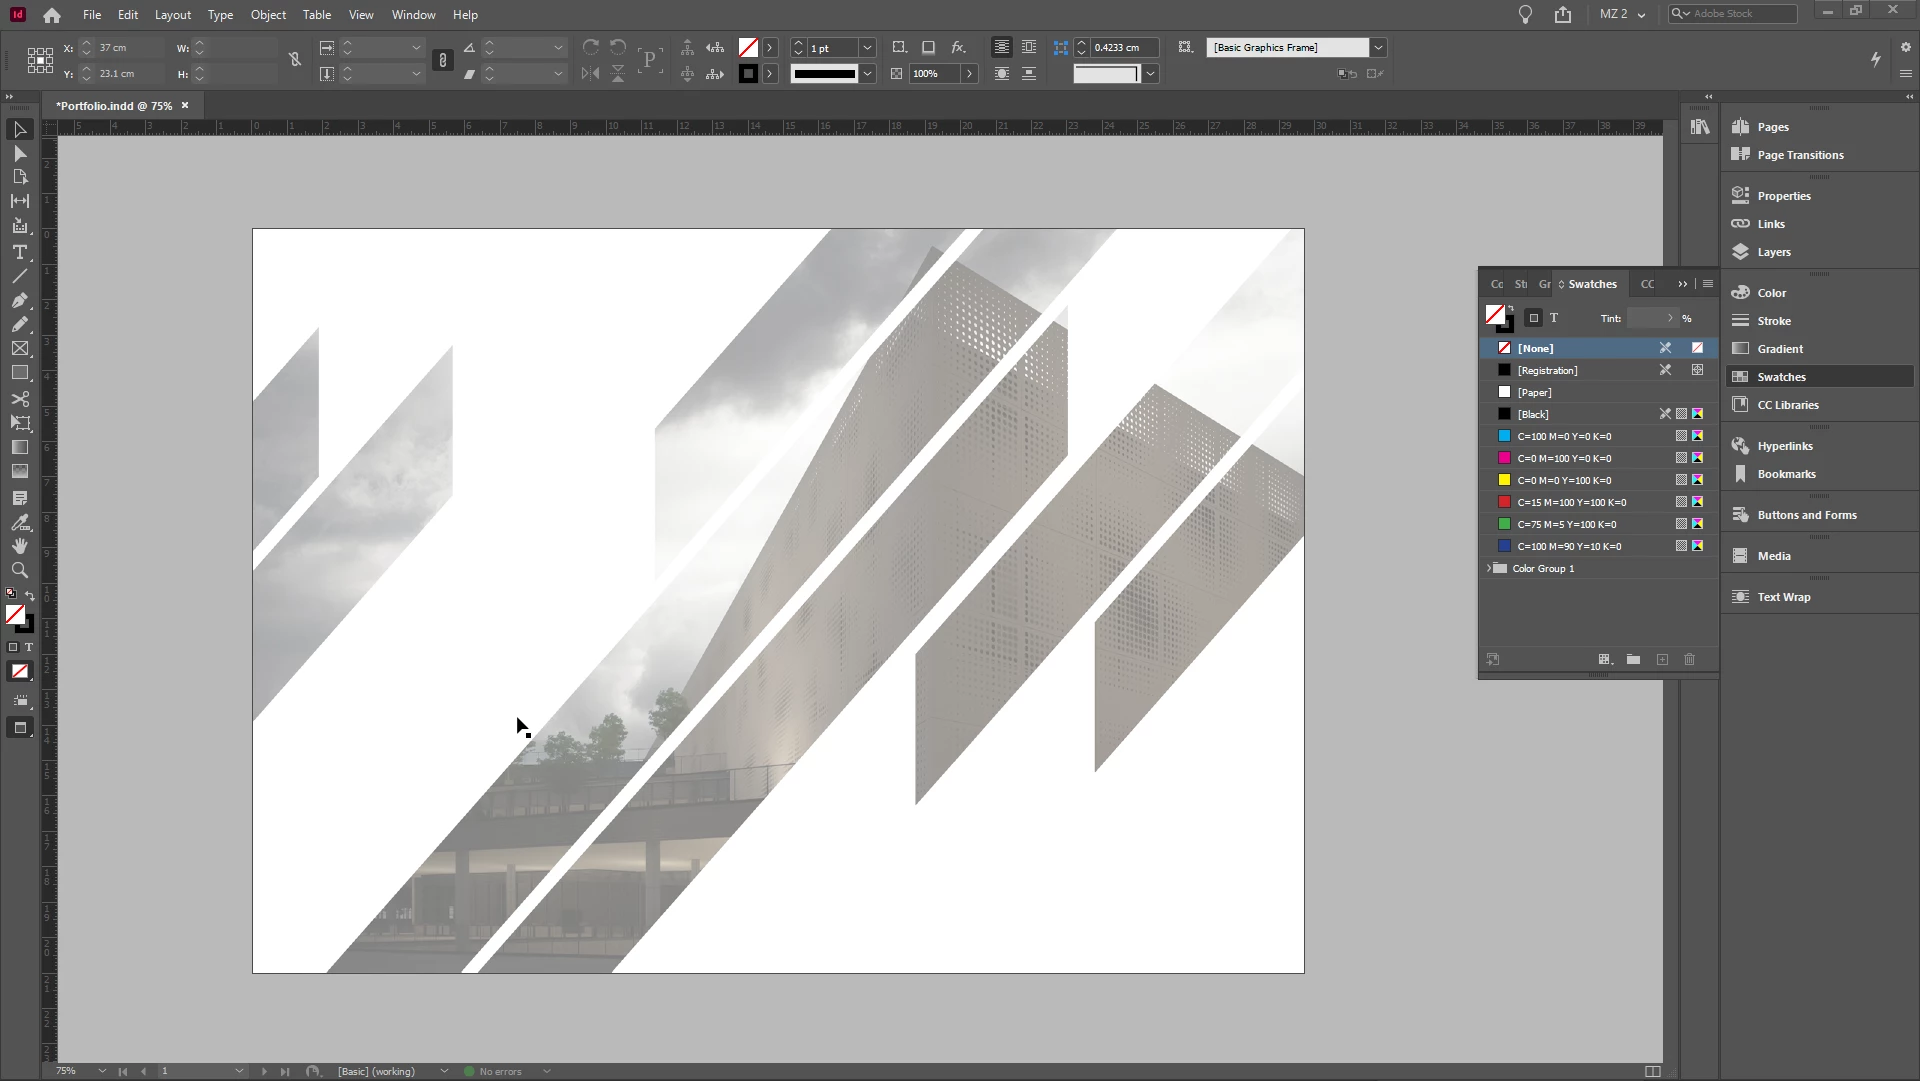Select the Type tool in toolbox
The height and width of the screenshot is (1081, 1920).
point(19,252)
